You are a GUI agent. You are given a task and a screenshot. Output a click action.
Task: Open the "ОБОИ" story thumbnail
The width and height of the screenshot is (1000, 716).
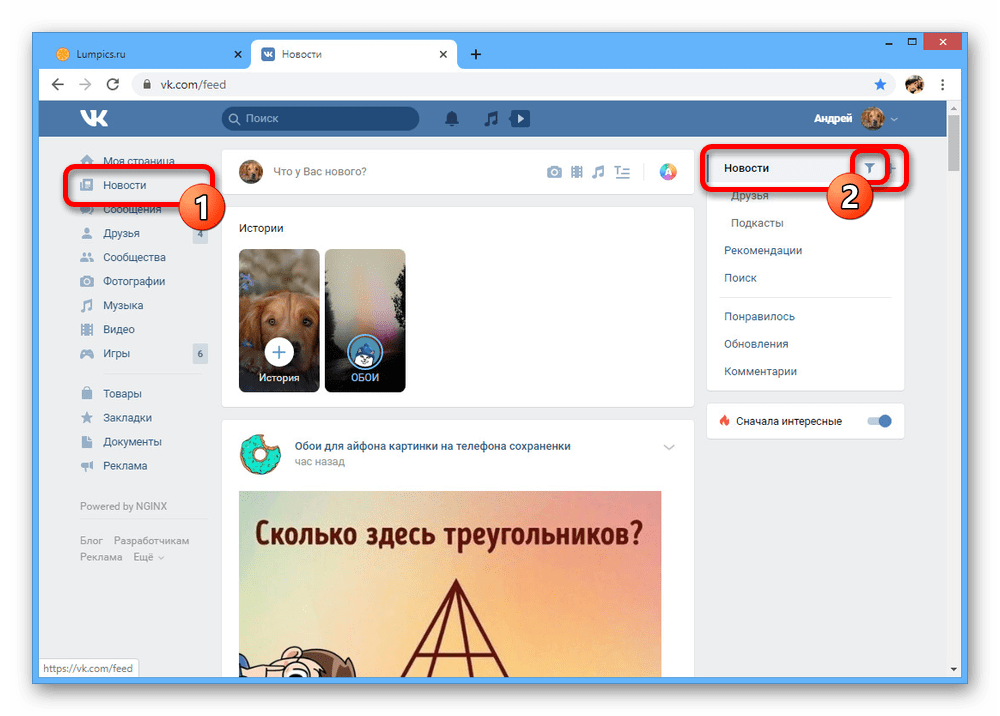click(x=365, y=320)
